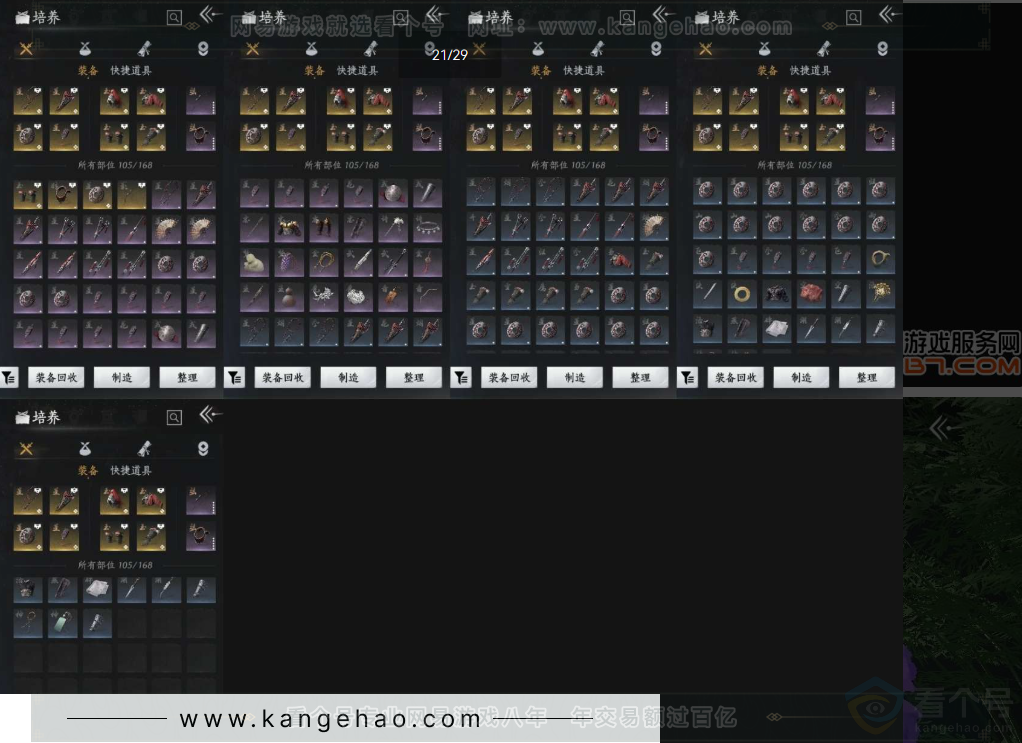The height and width of the screenshot is (743, 1022).
Task: Open the filter in the second panel
Action: [235, 377]
